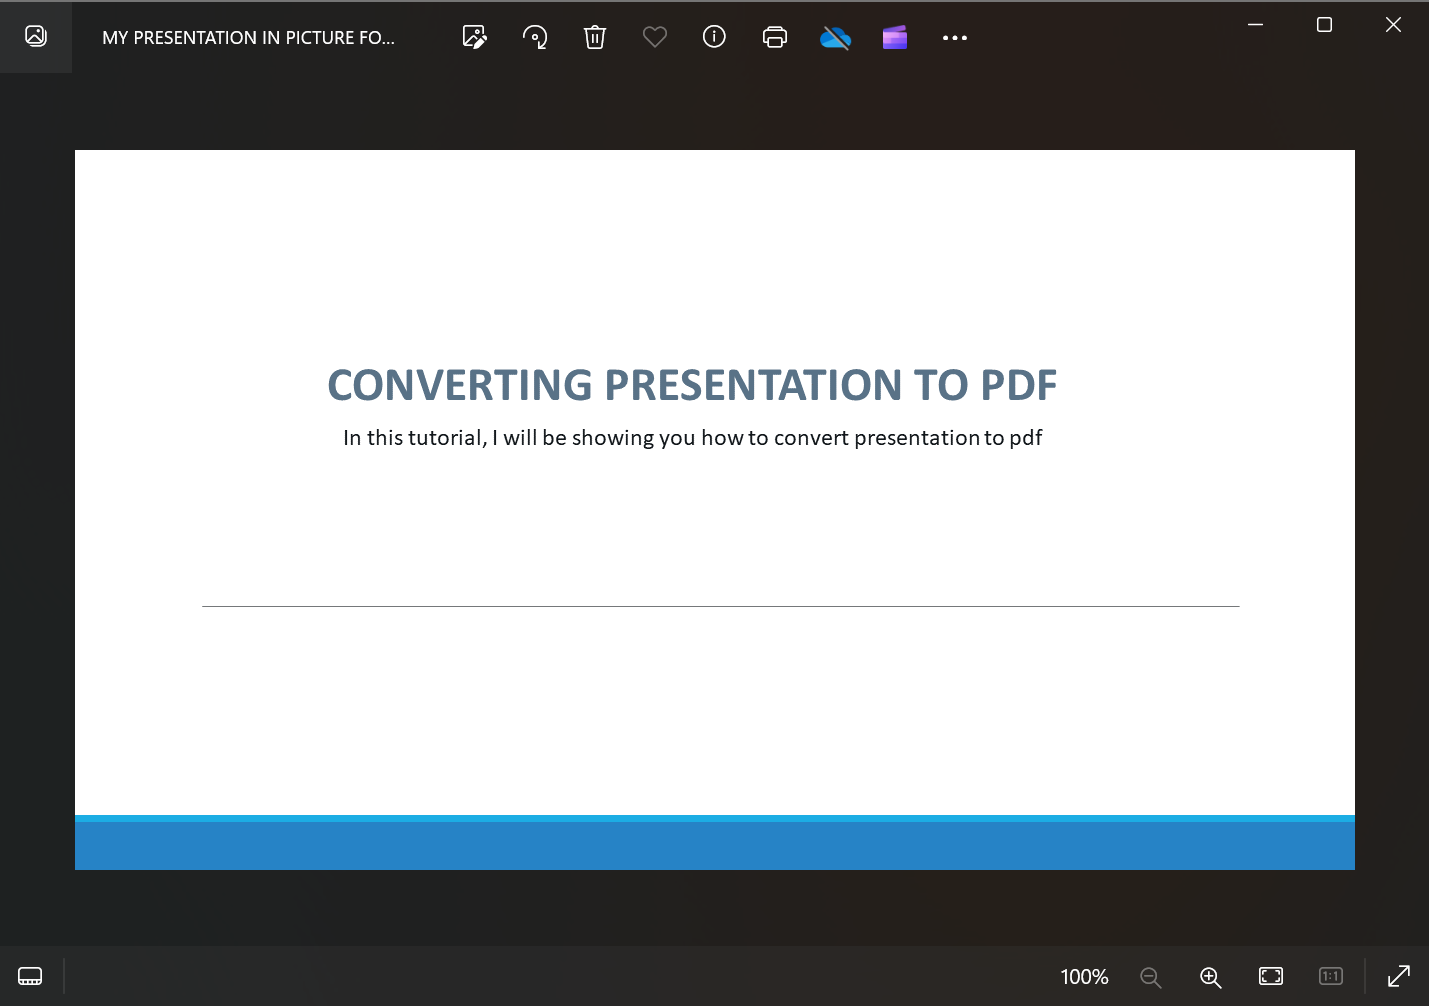The image size is (1429, 1006).
Task: Rotate the current photo
Action: coord(535,37)
